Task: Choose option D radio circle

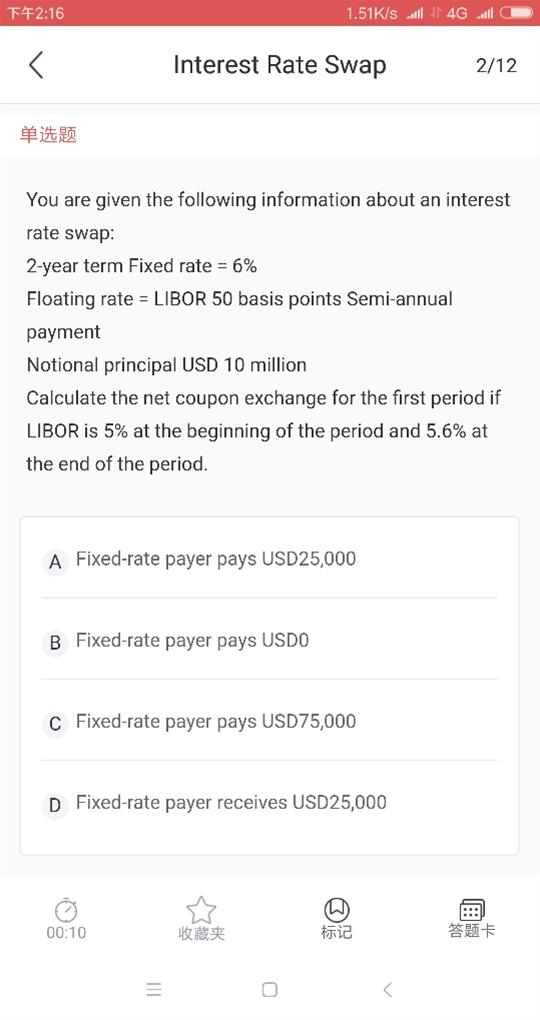Action: click(55, 805)
